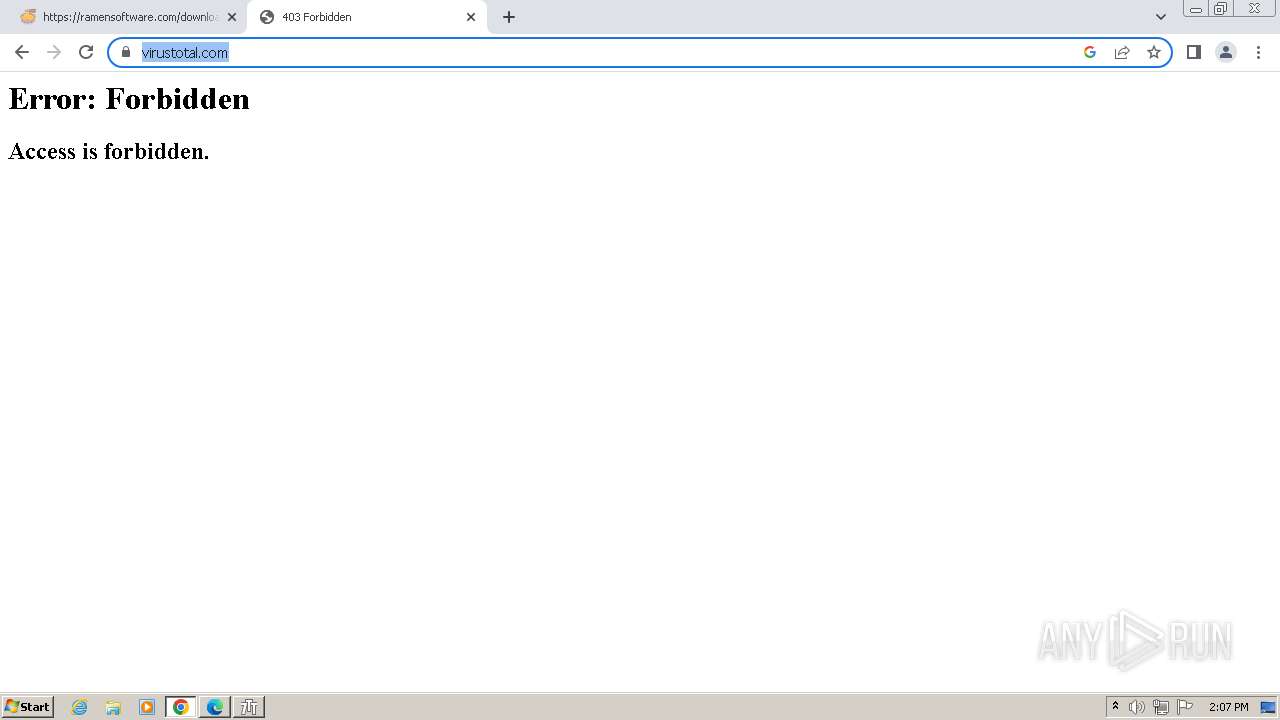Click the forward navigation arrow
The height and width of the screenshot is (720, 1280).
[54, 52]
